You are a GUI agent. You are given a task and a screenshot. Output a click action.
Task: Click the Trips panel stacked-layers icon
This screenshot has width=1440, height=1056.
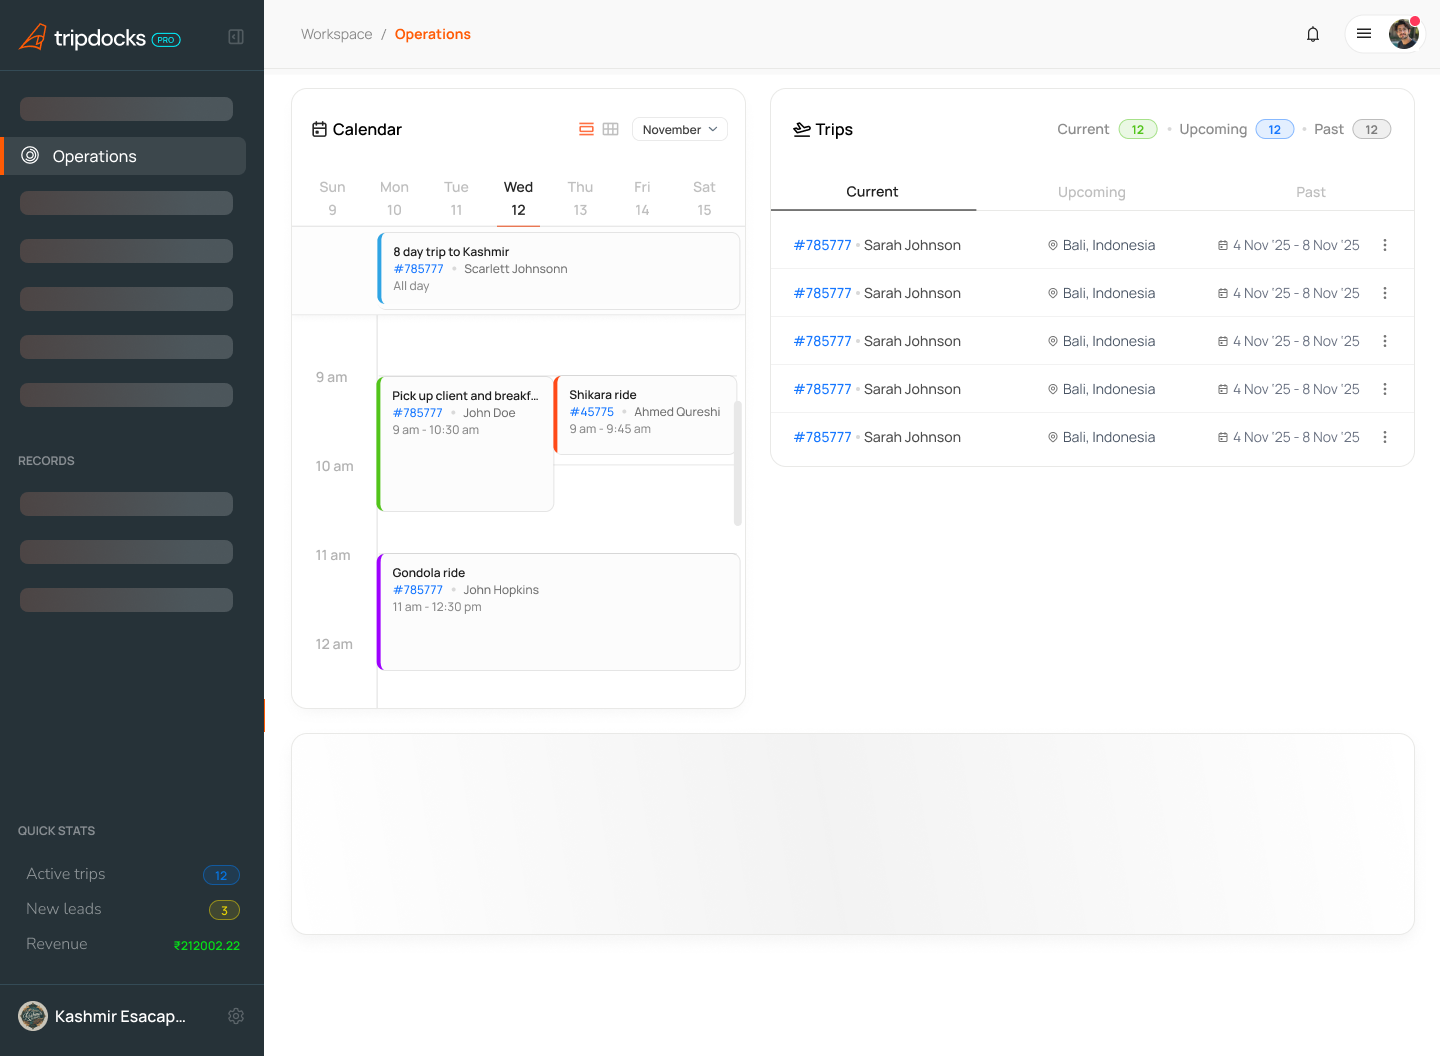tap(801, 128)
